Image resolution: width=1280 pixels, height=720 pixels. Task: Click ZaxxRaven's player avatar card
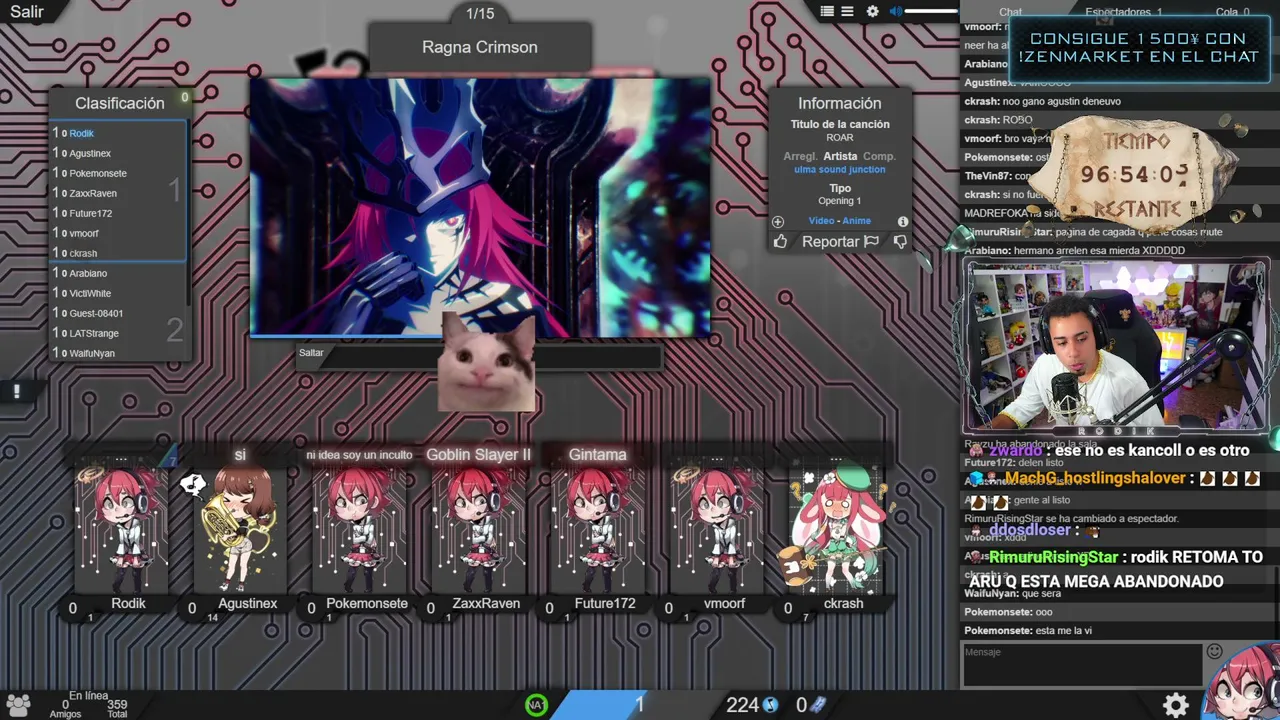(x=479, y=530)
